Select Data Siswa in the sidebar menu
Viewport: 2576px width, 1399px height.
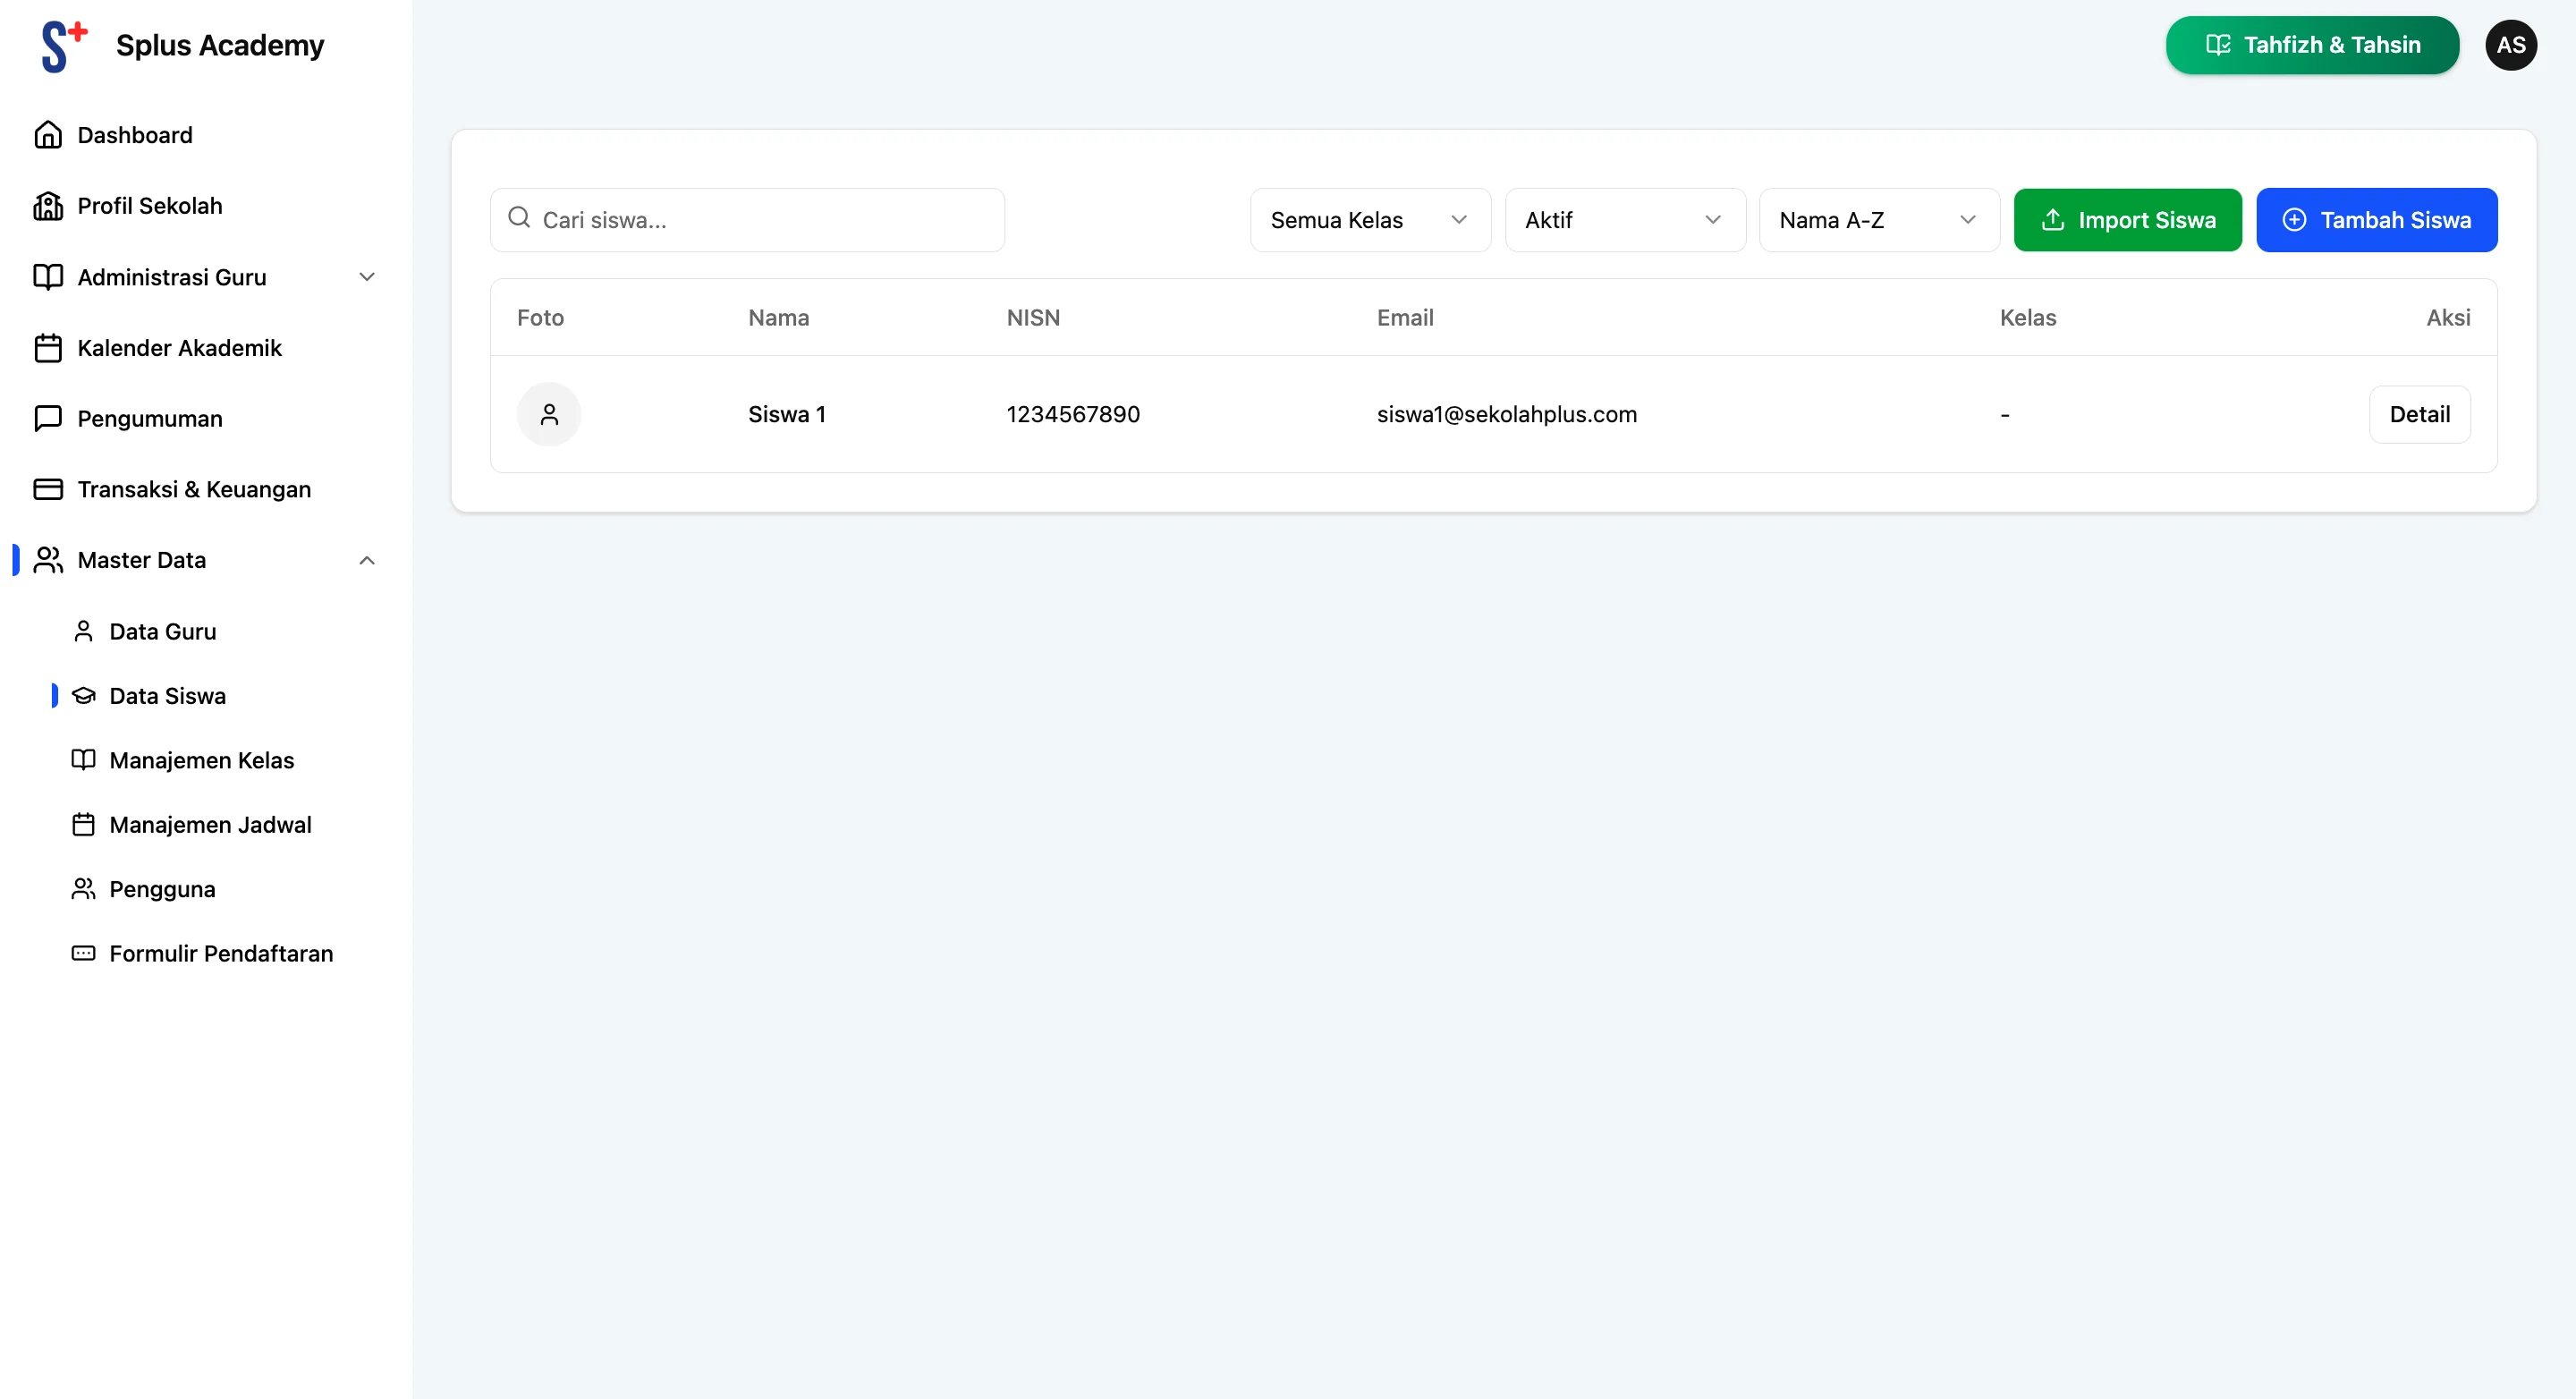169,695
